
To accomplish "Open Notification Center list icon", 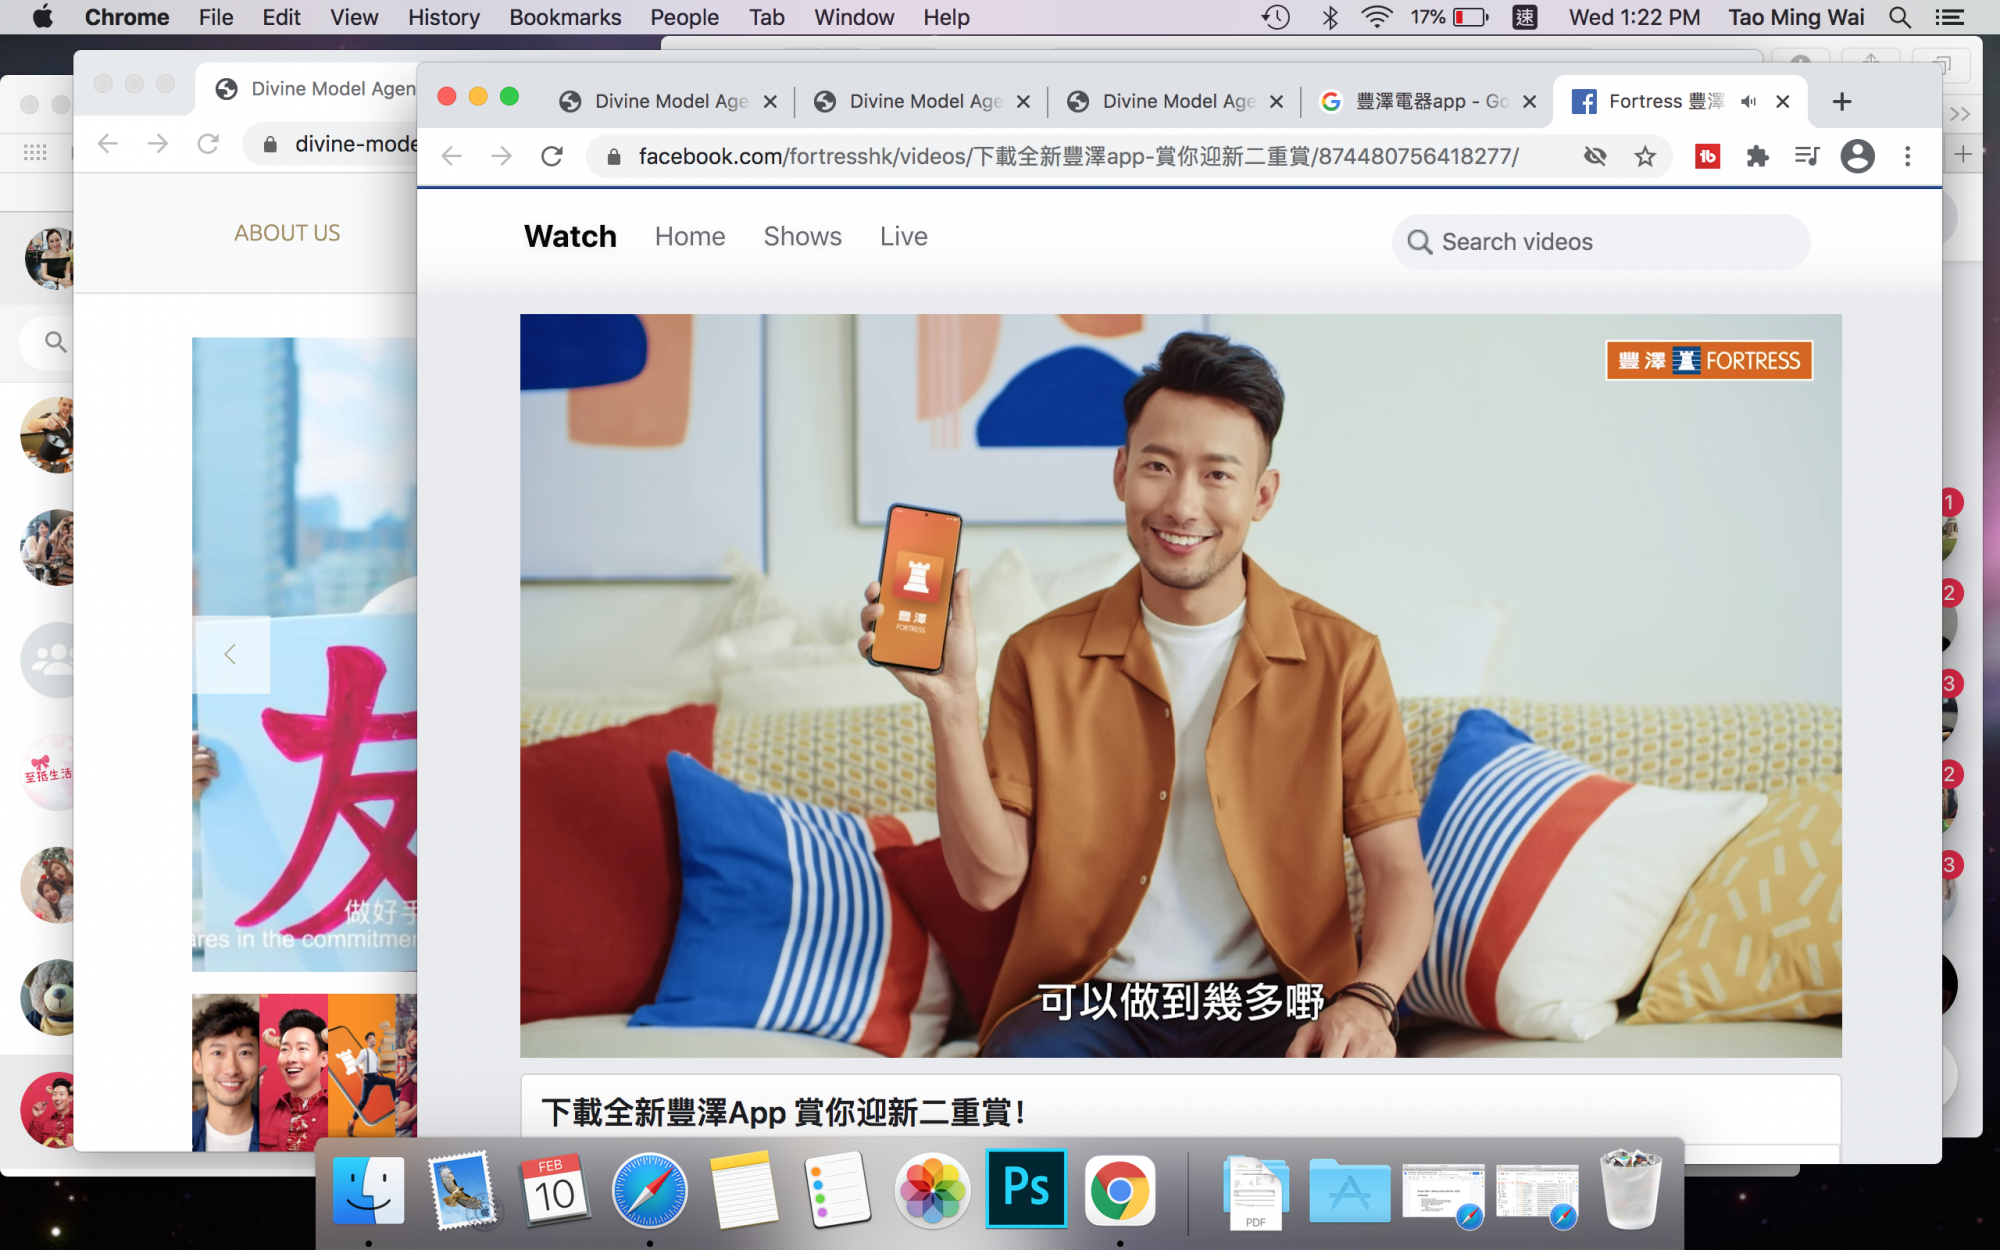I will tap(1949, 17).
